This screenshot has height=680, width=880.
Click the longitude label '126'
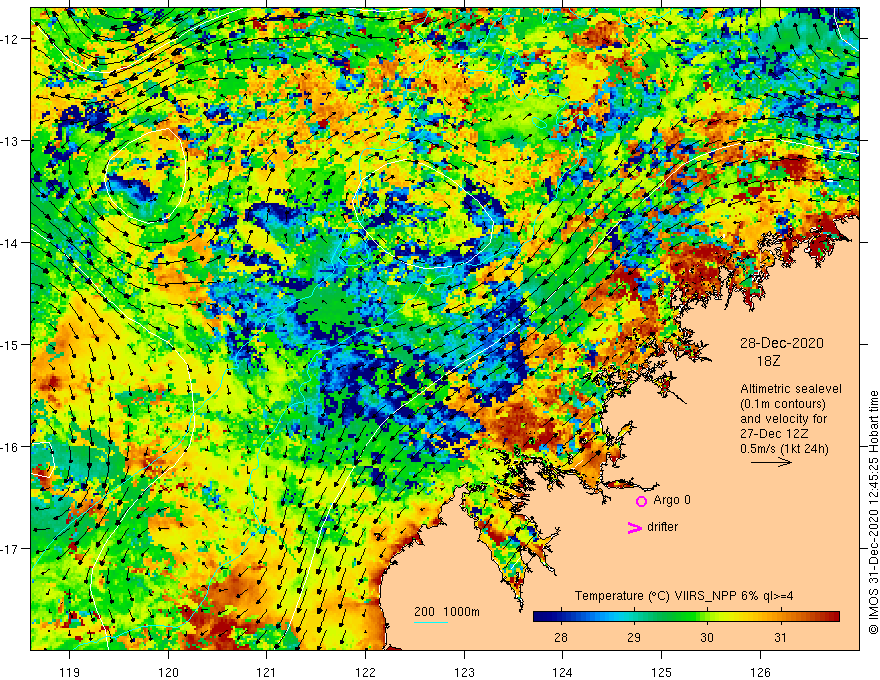tap(760, 672)
